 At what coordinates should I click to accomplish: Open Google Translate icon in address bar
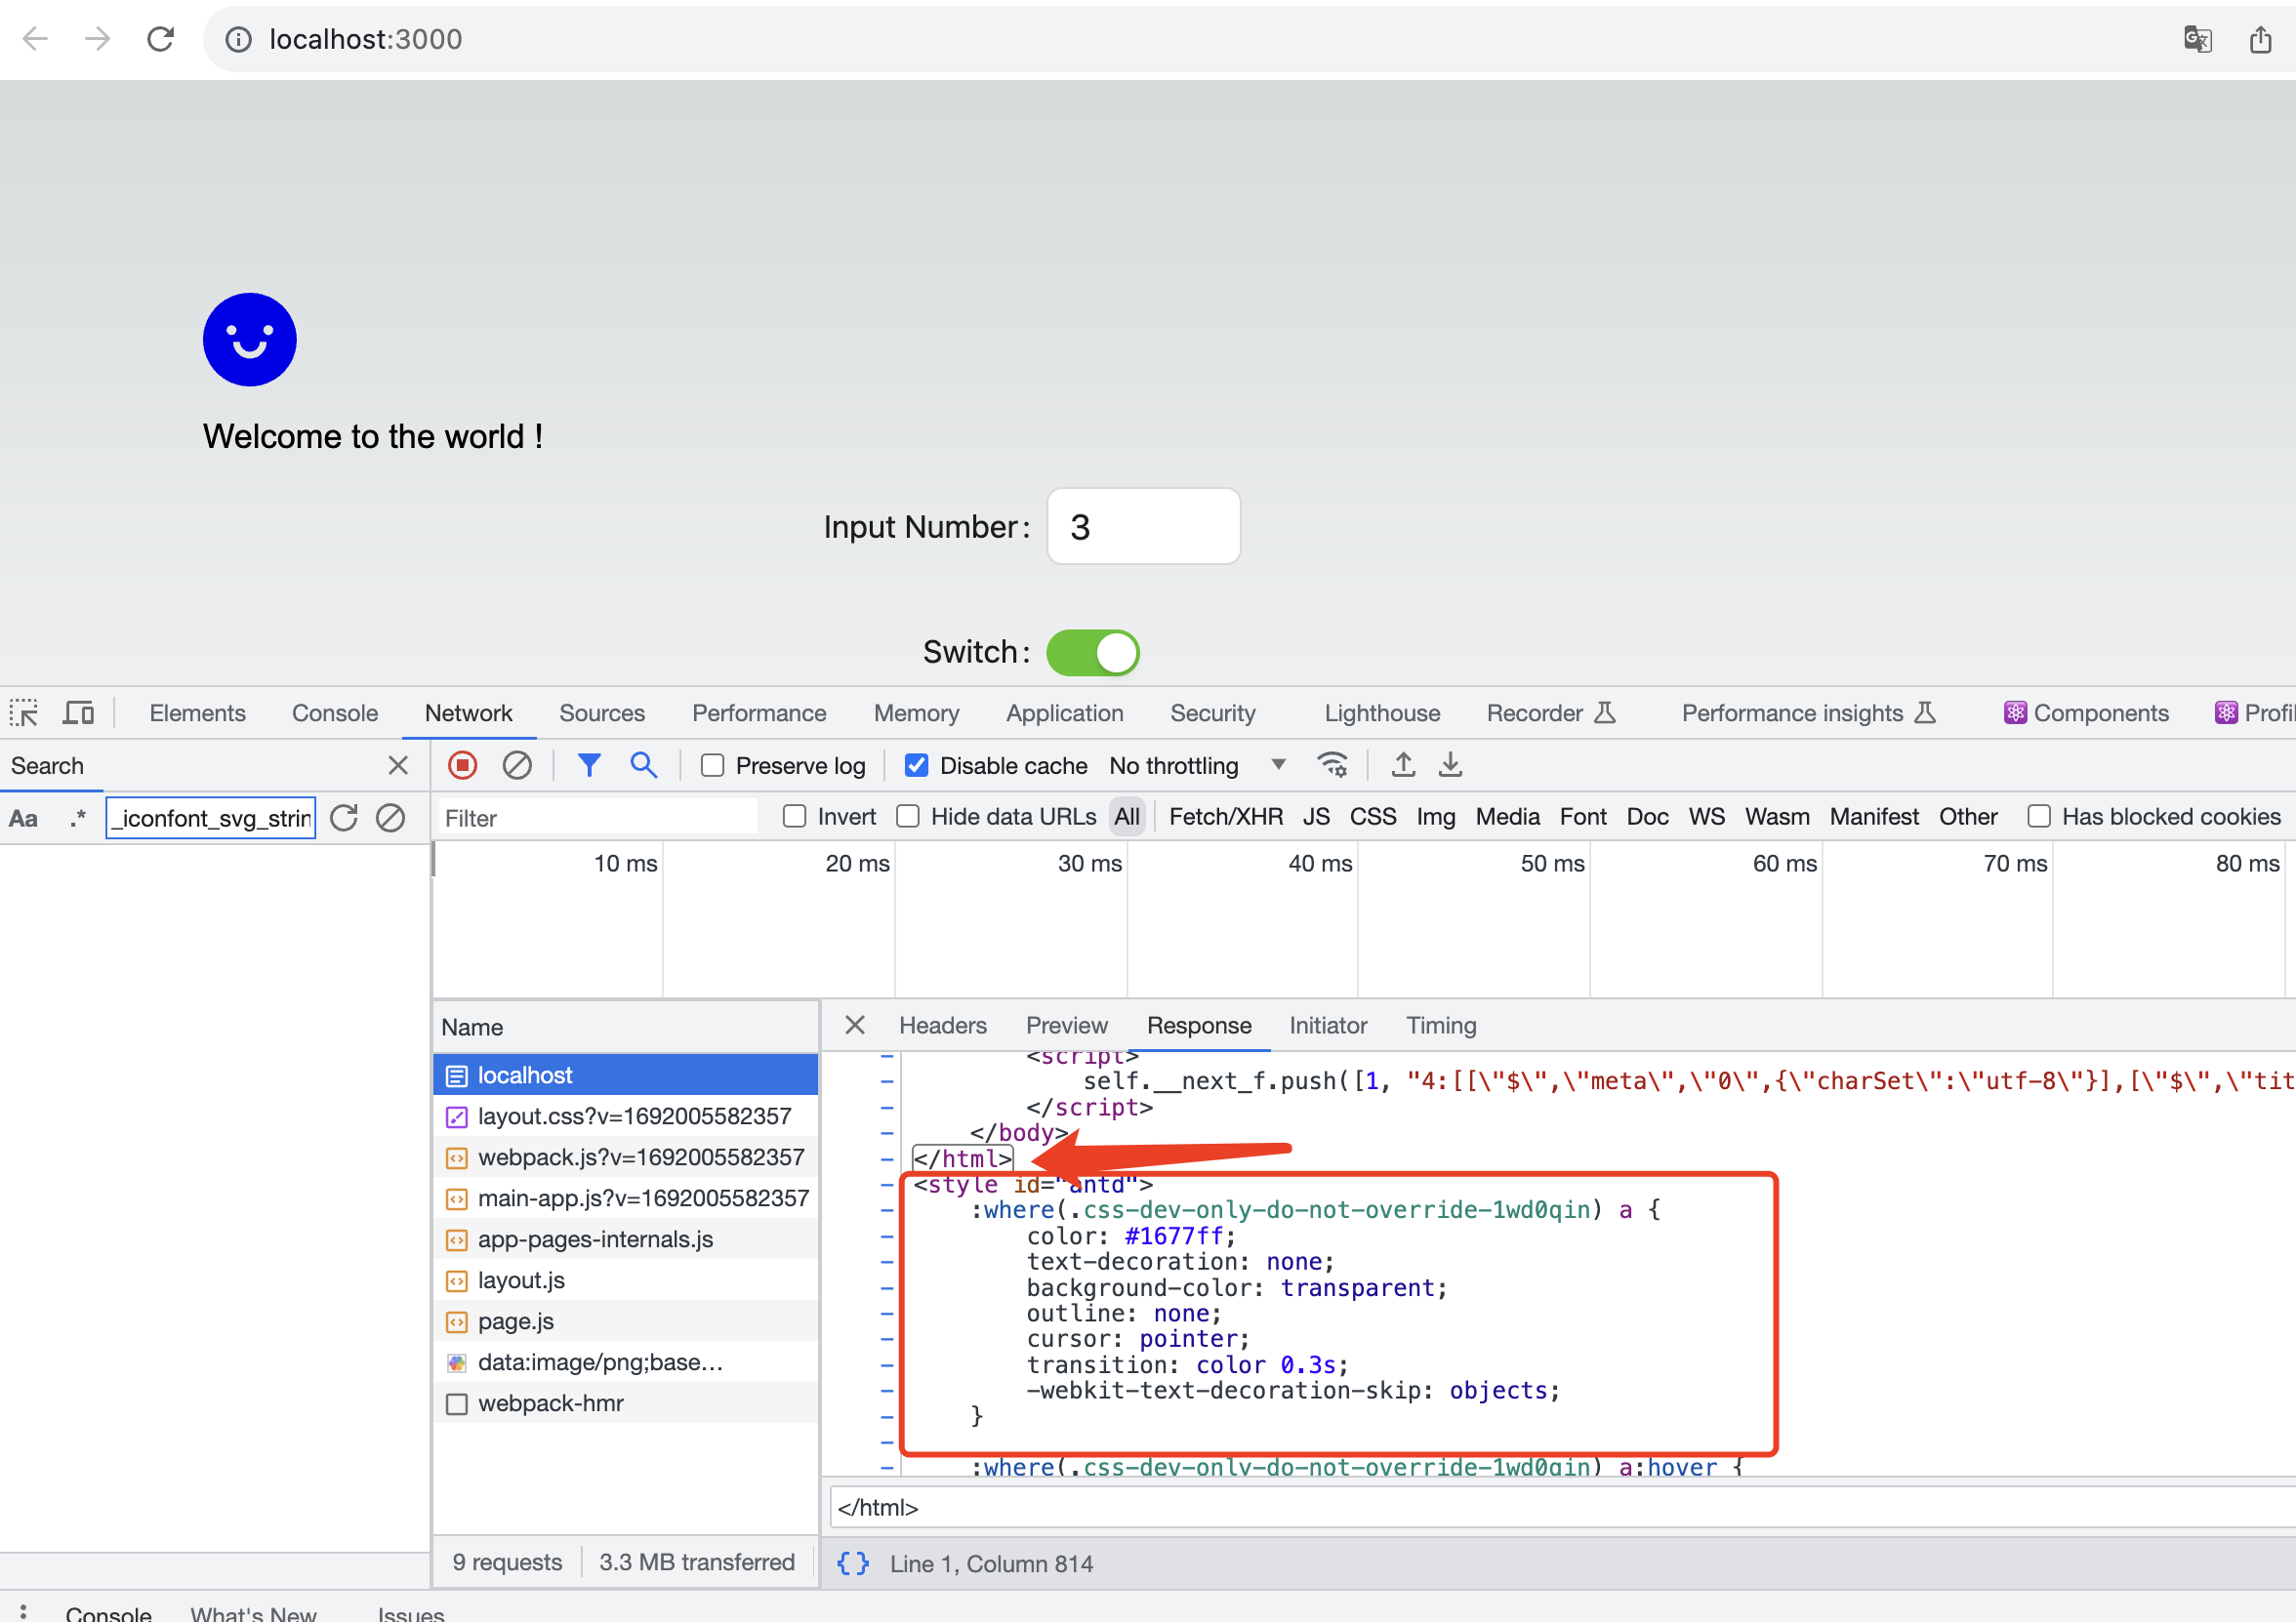tap(2197, 39)
